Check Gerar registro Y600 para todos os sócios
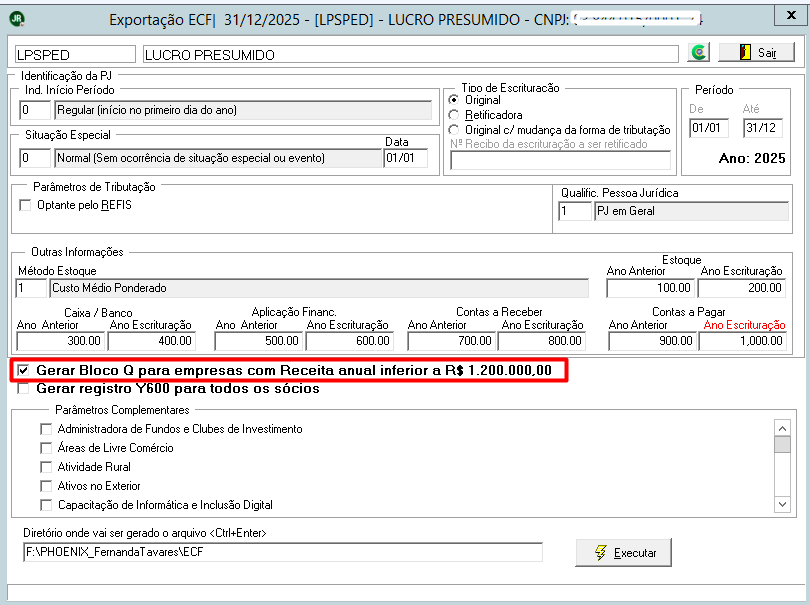810x605 pixels. click(23, 389)
